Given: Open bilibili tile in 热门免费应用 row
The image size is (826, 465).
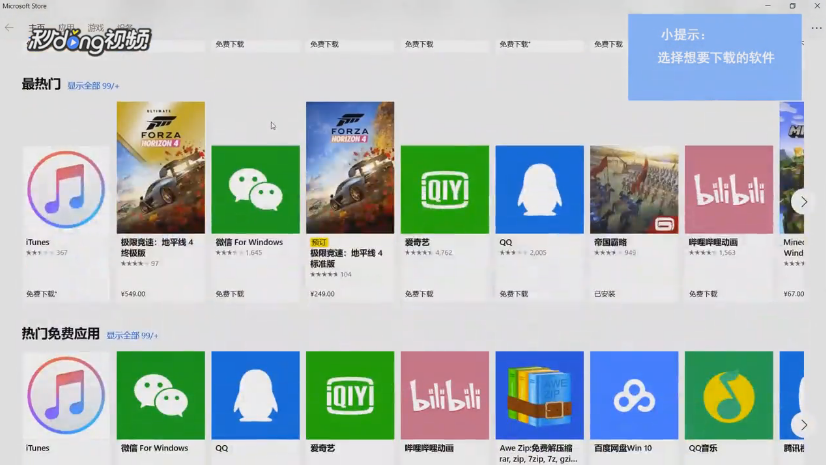Looking at the screenshot, I should coord(445,395).
